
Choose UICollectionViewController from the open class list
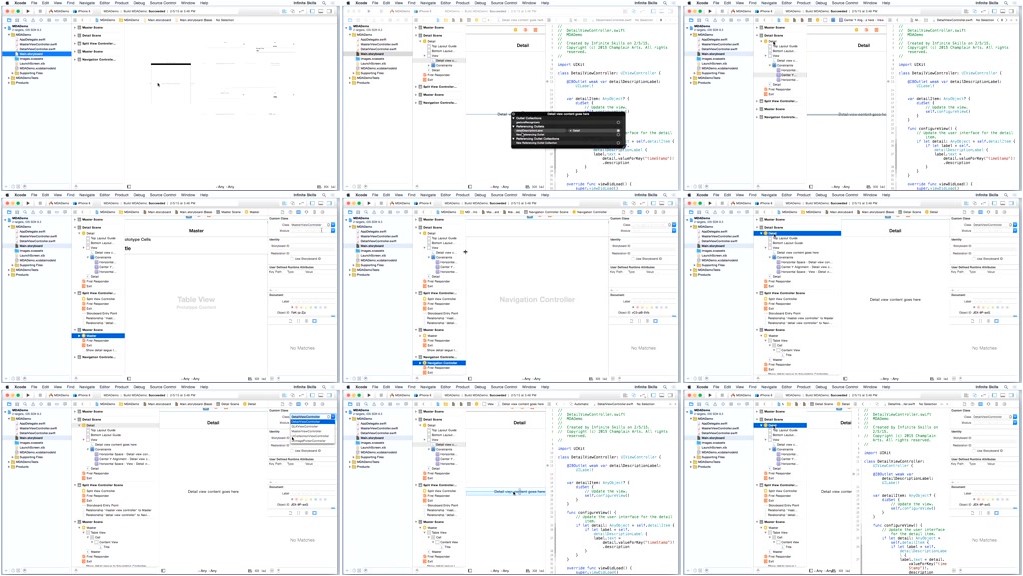click(x=311, y=436)
